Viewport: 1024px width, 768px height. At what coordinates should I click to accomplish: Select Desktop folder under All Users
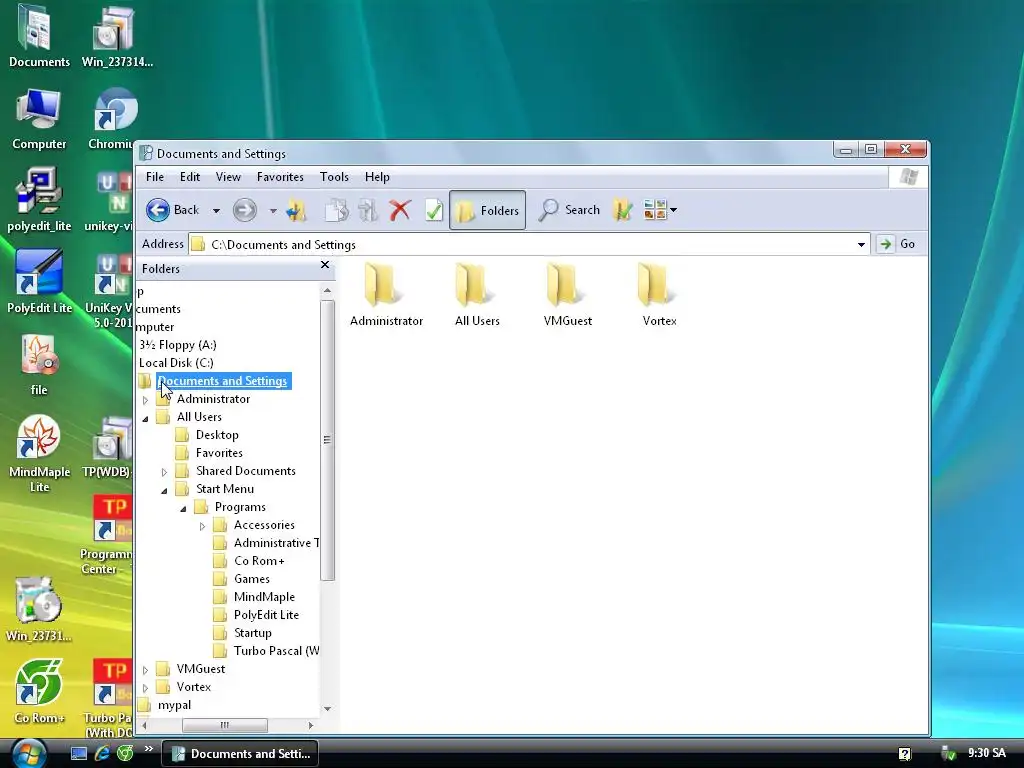tap(217, 435)
